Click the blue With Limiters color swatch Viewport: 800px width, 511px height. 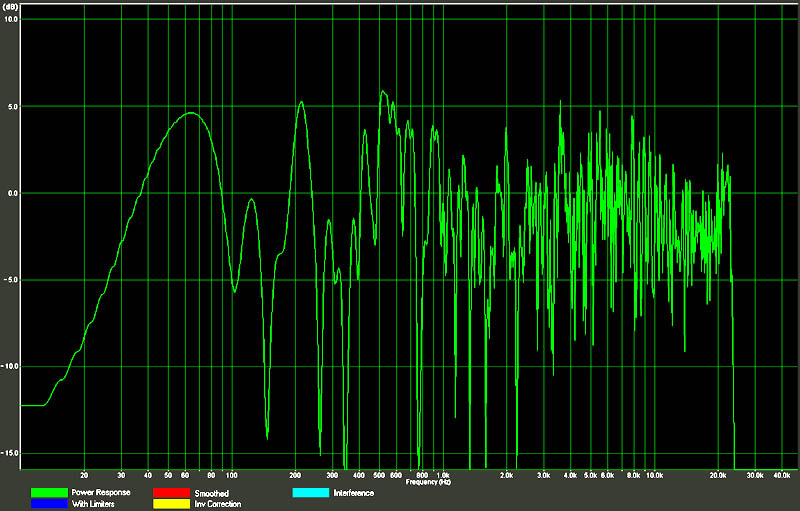49,504
